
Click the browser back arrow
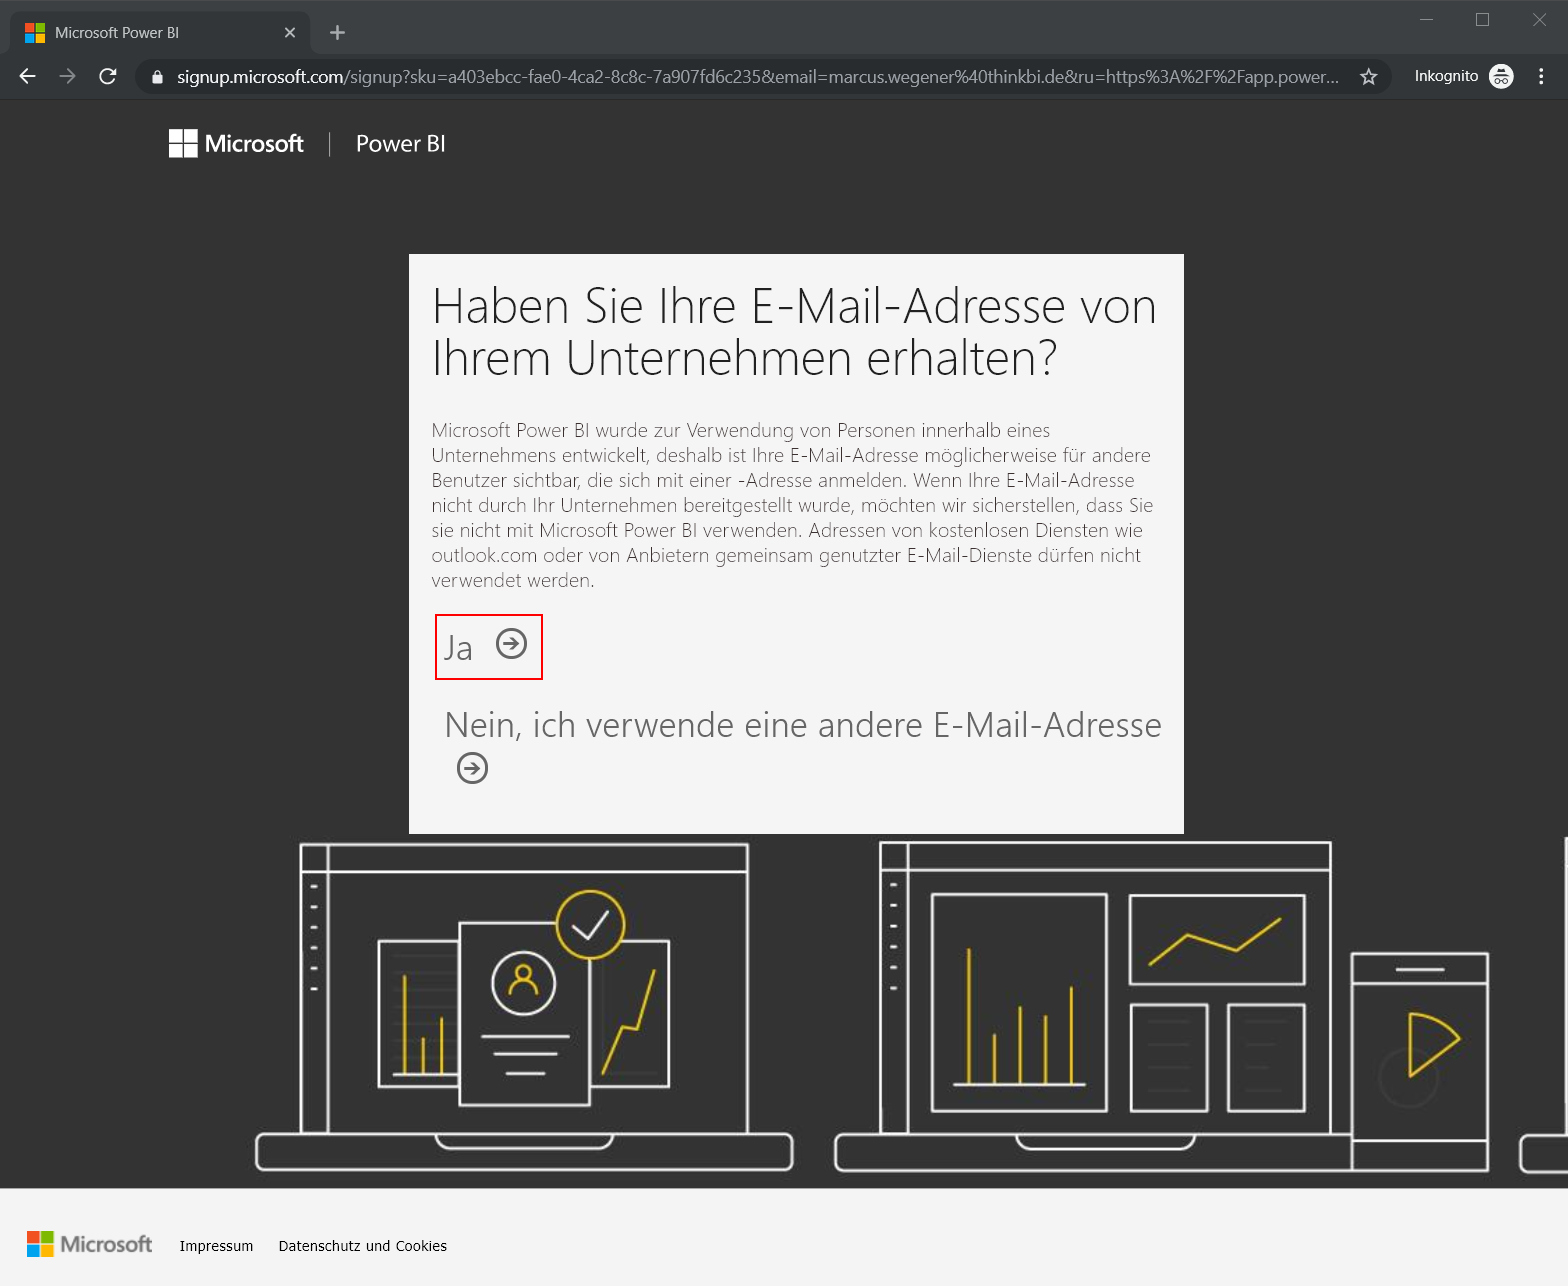pos(28,76)
